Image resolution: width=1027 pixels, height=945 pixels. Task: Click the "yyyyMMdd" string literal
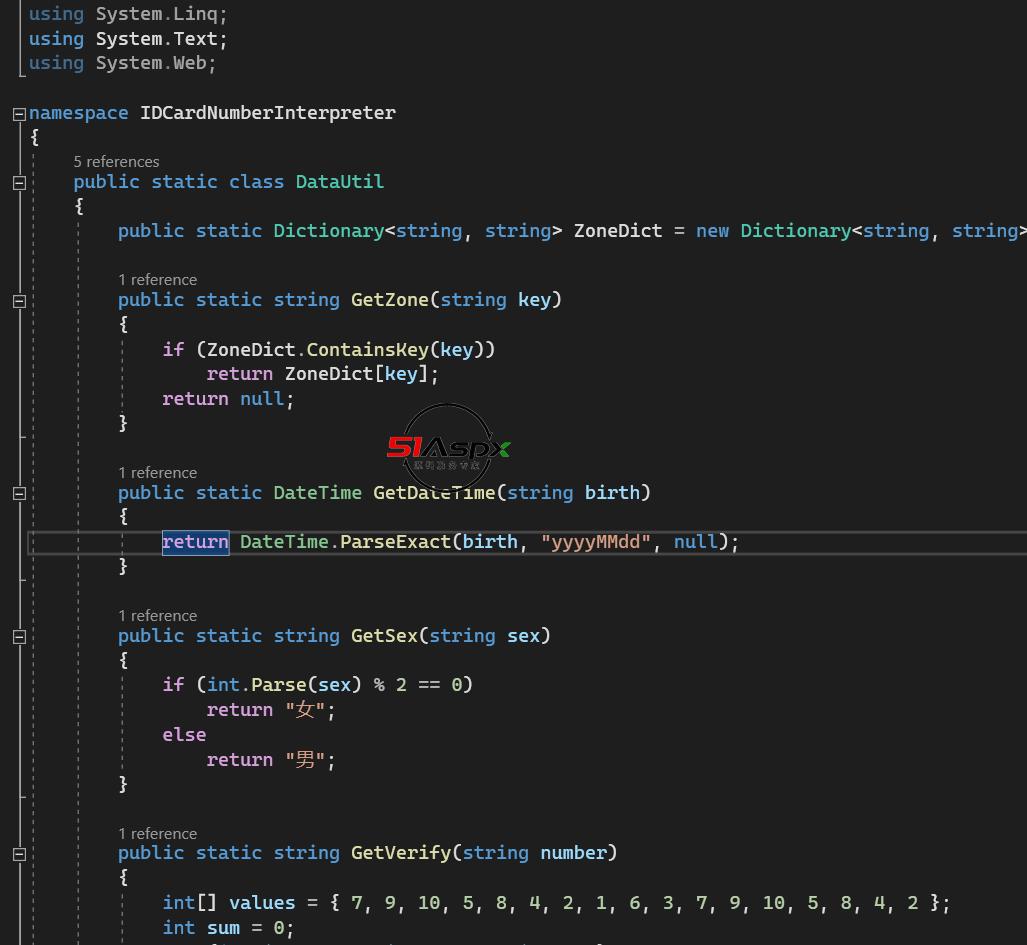point(595,542)
